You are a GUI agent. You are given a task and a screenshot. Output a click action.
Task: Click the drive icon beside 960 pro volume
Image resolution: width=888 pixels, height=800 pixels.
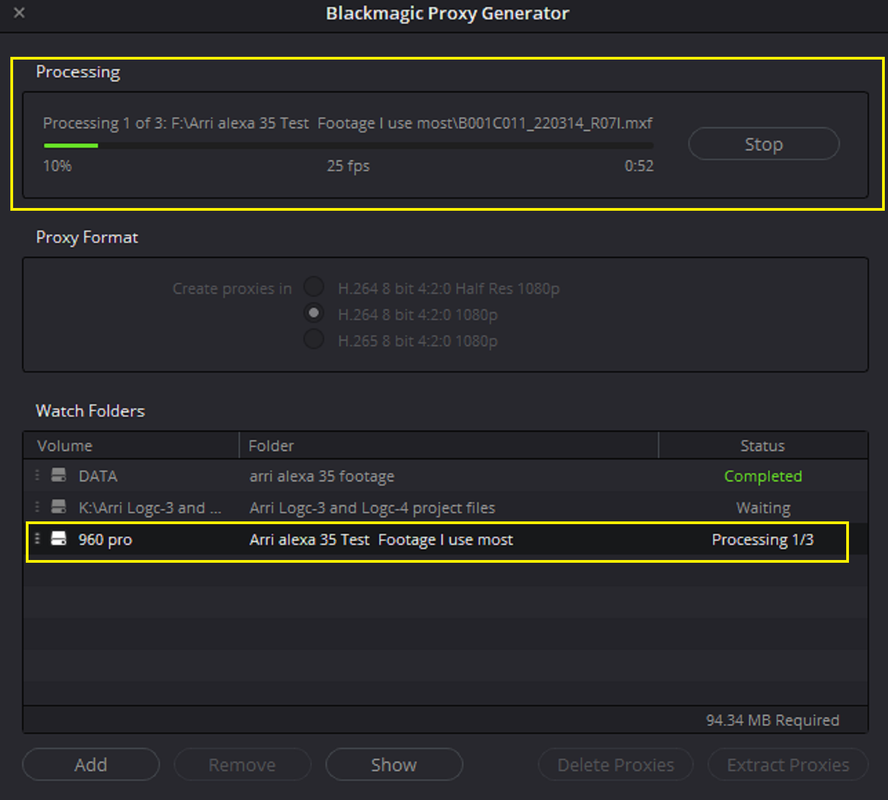coord(59,538)
